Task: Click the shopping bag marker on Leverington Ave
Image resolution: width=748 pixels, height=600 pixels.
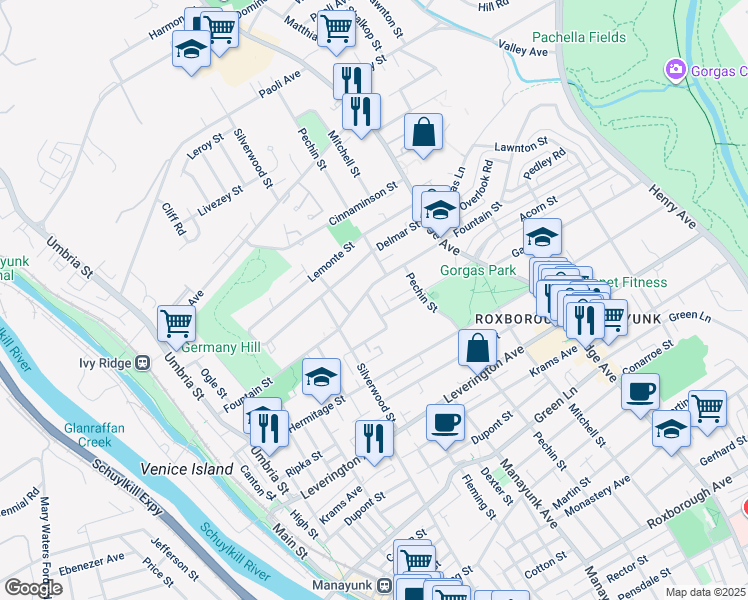Action: click(x=478, y=349)
